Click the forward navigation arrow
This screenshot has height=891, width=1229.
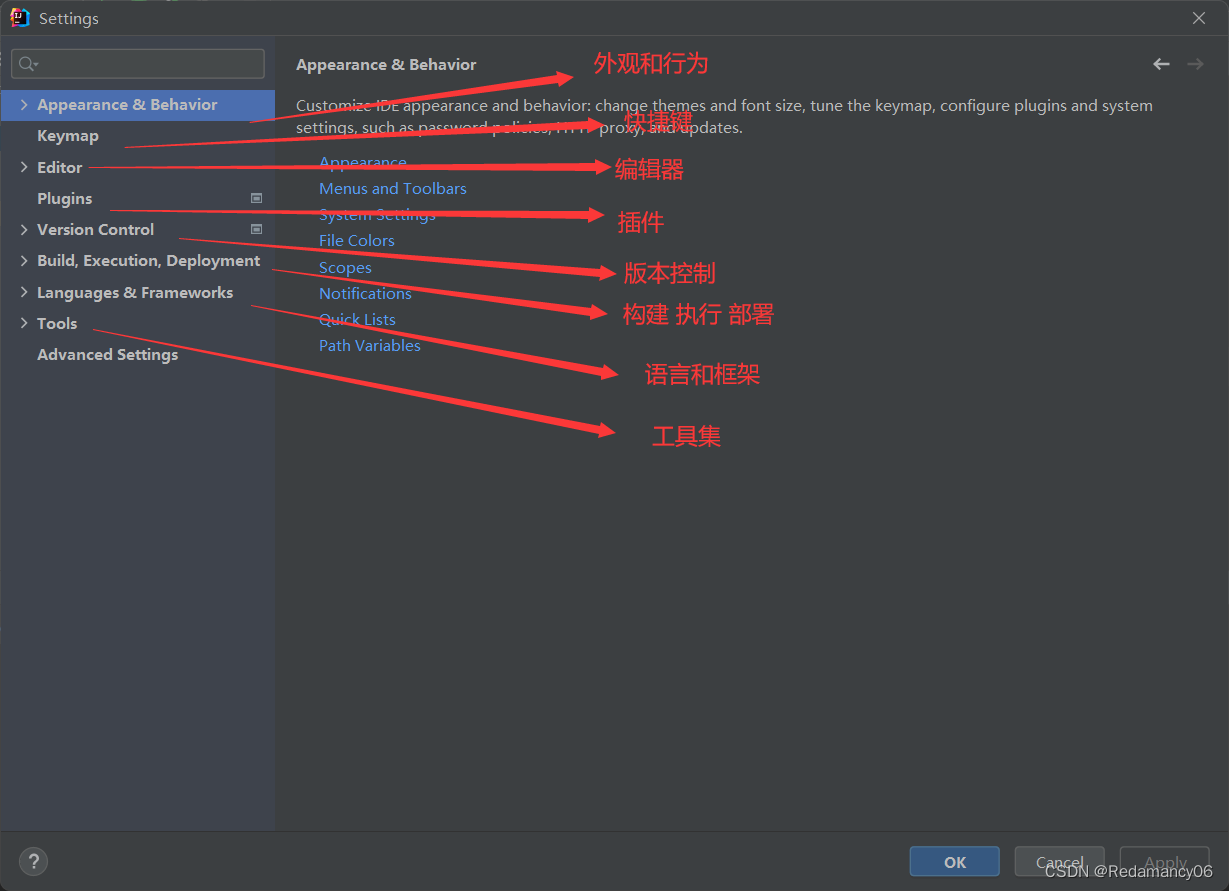point(1195,64)
